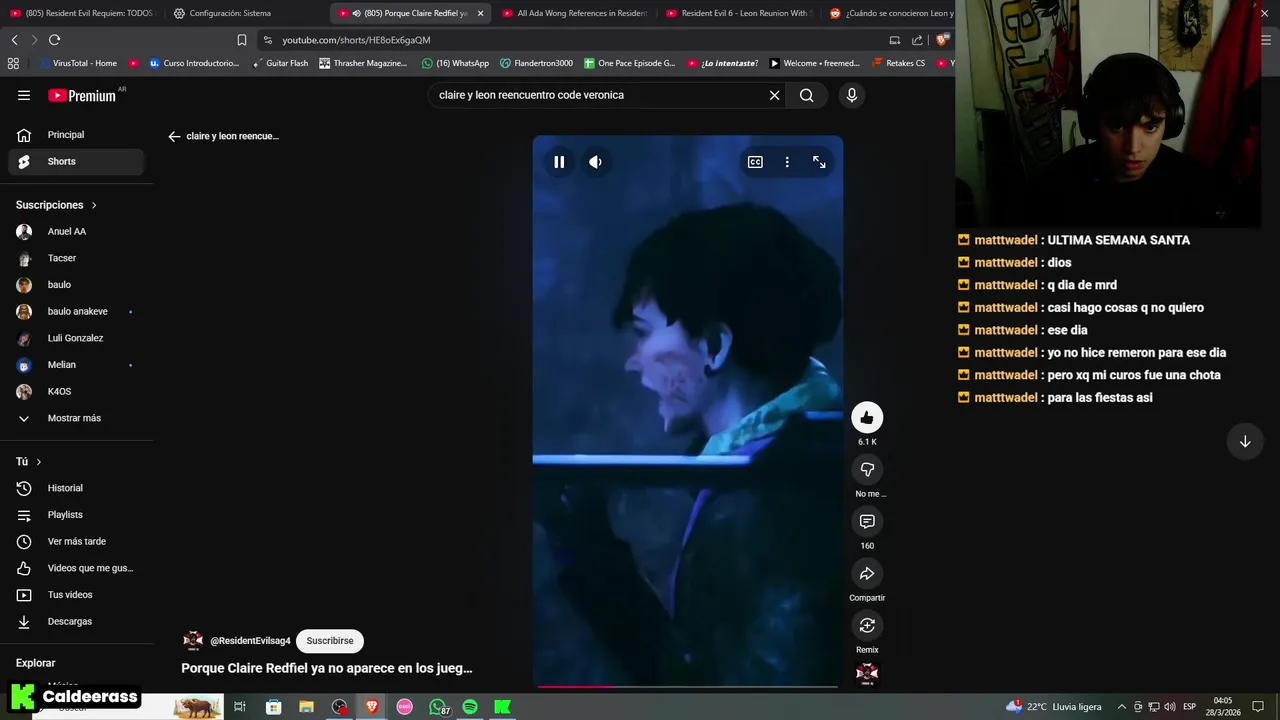This screenshot has height=720, width=1280.
Task: Jump to latest chat with down arrow
Action: (1245, 441)
